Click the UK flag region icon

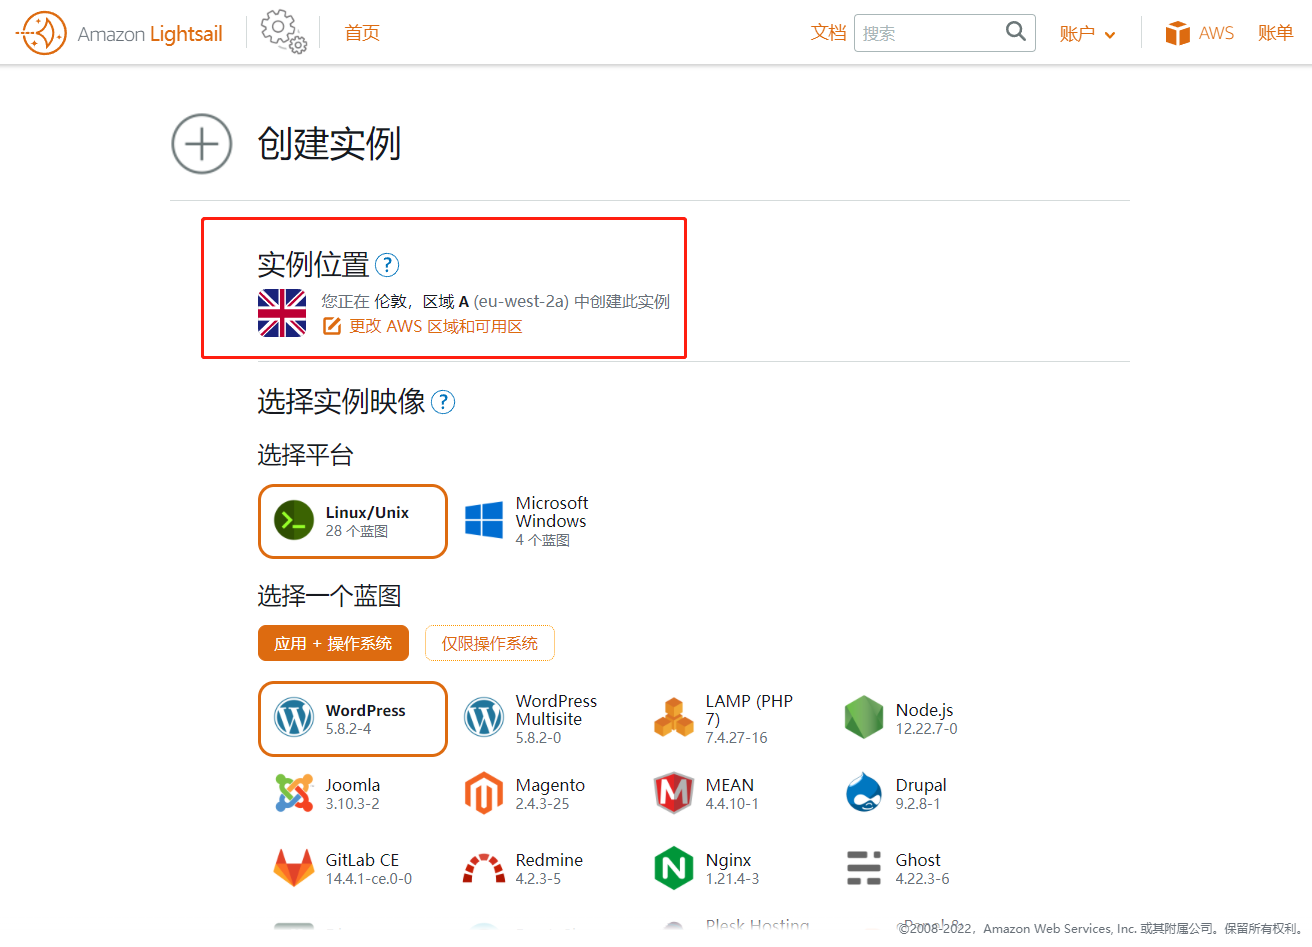282,313
